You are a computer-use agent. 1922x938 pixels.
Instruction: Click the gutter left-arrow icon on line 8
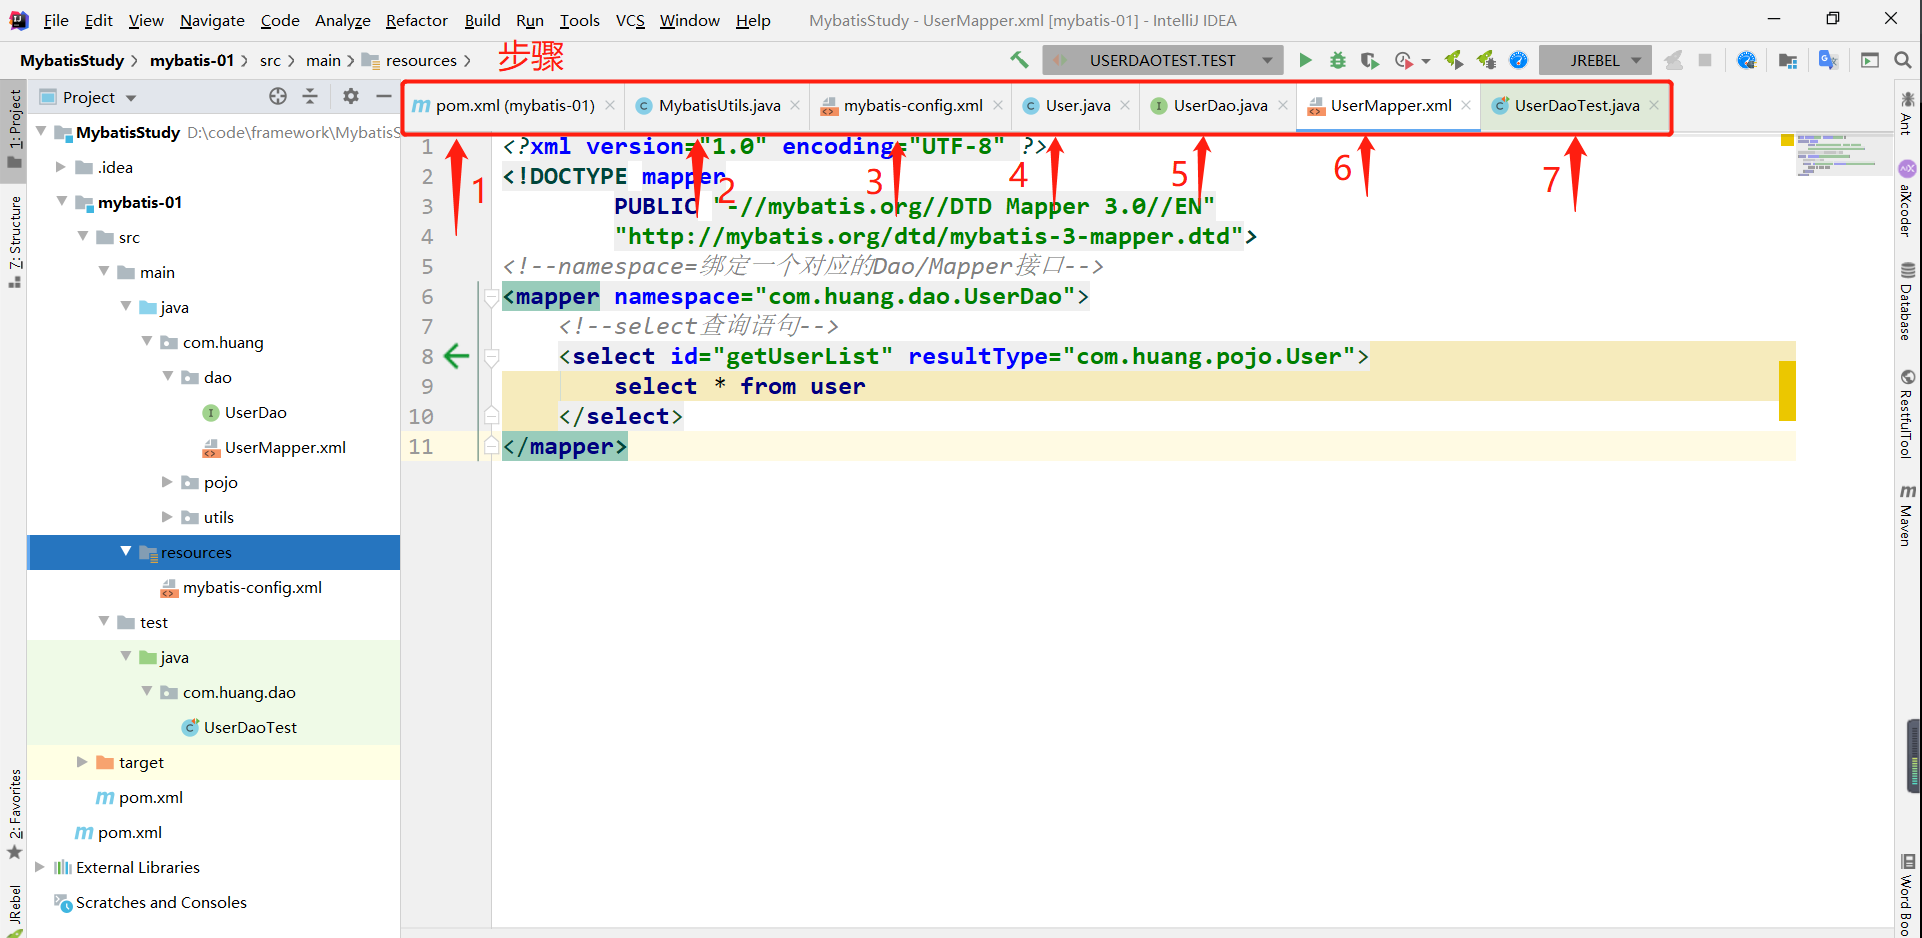pyautogui.click(x=456, y=356)
